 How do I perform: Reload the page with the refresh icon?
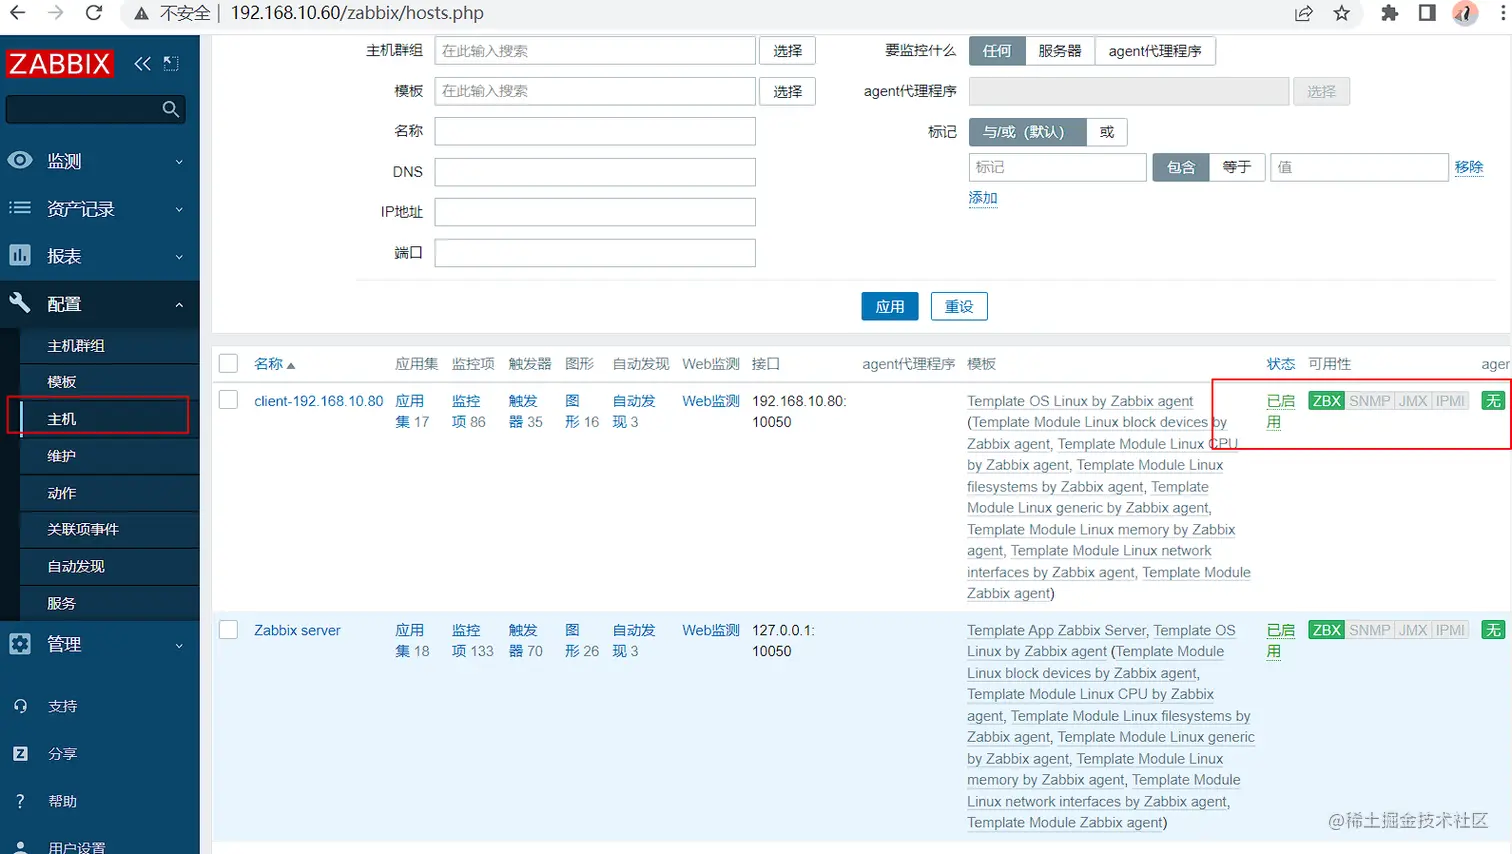tap(94, 13)
